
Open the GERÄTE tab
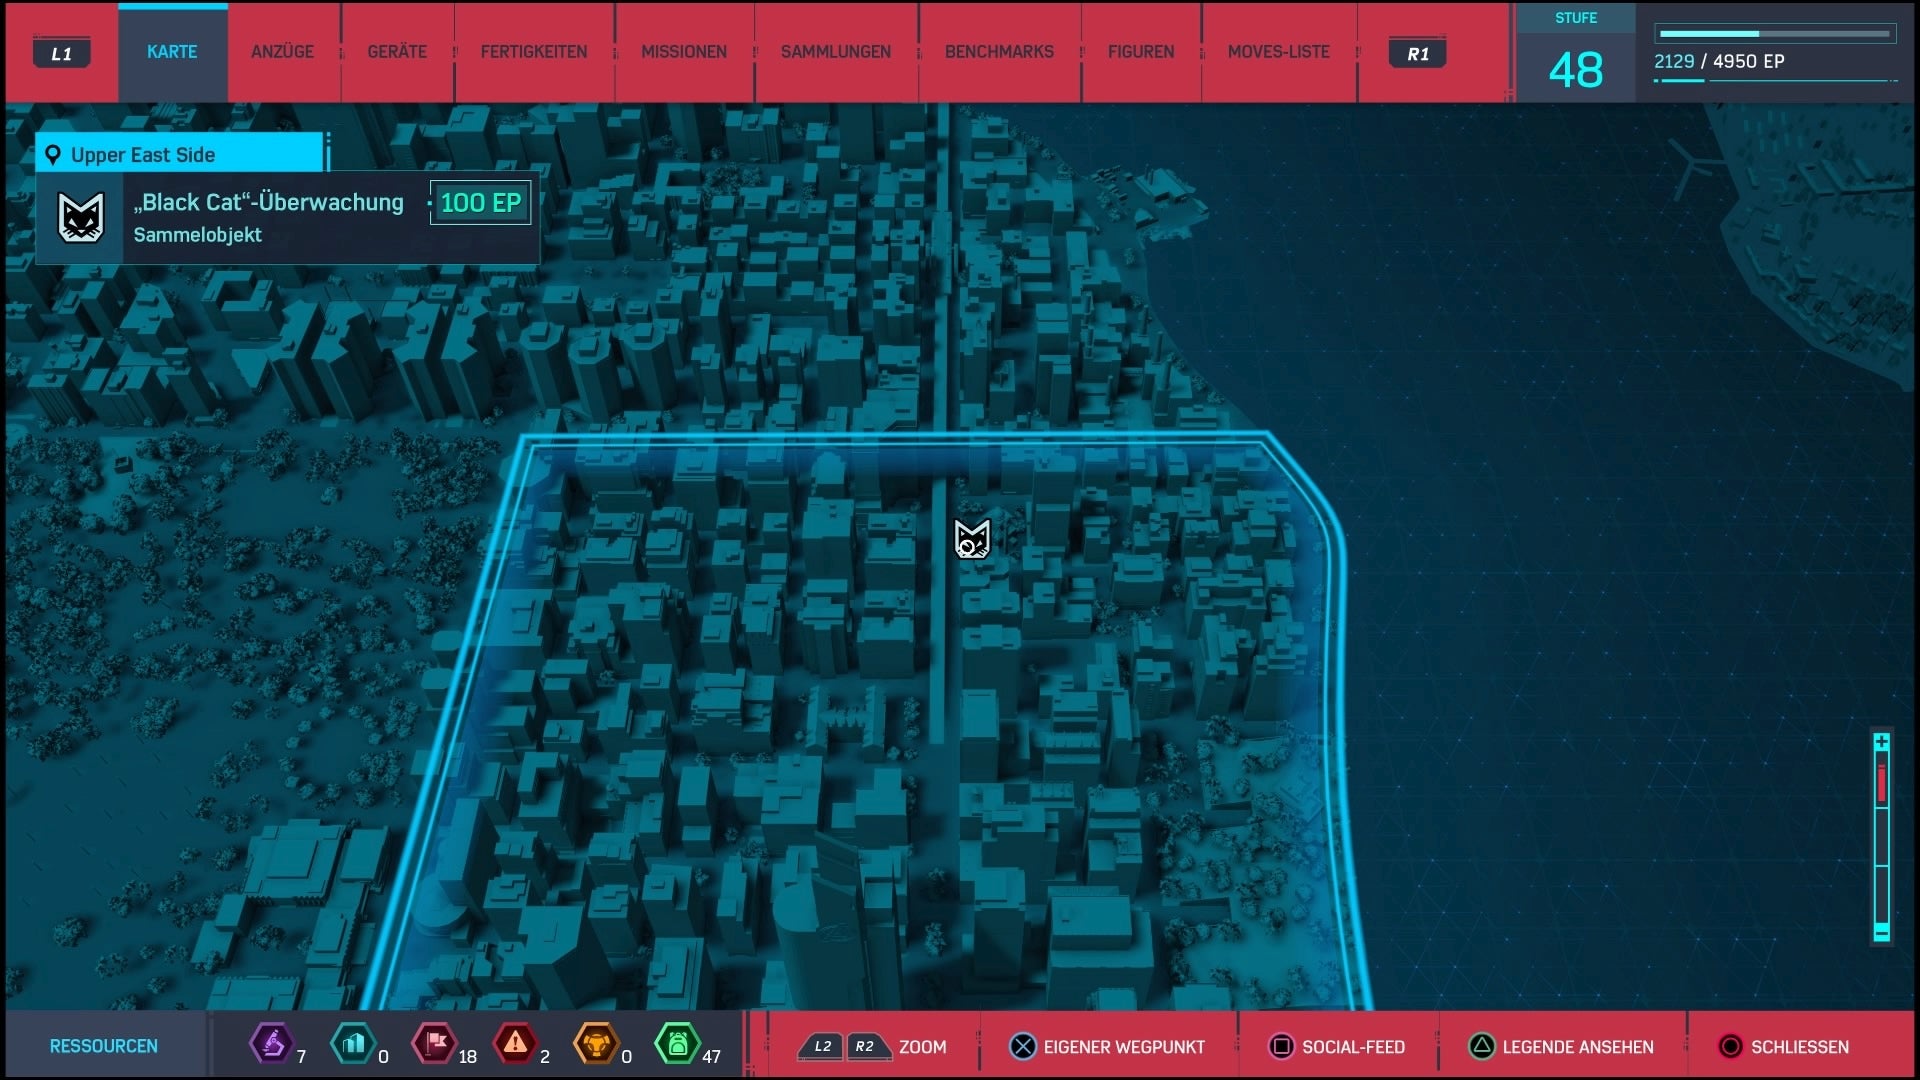(397, 52)
